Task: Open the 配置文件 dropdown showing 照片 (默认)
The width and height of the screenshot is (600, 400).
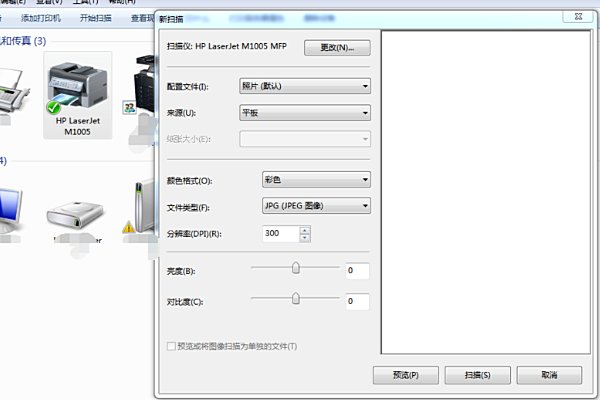Action: (305, 86)
